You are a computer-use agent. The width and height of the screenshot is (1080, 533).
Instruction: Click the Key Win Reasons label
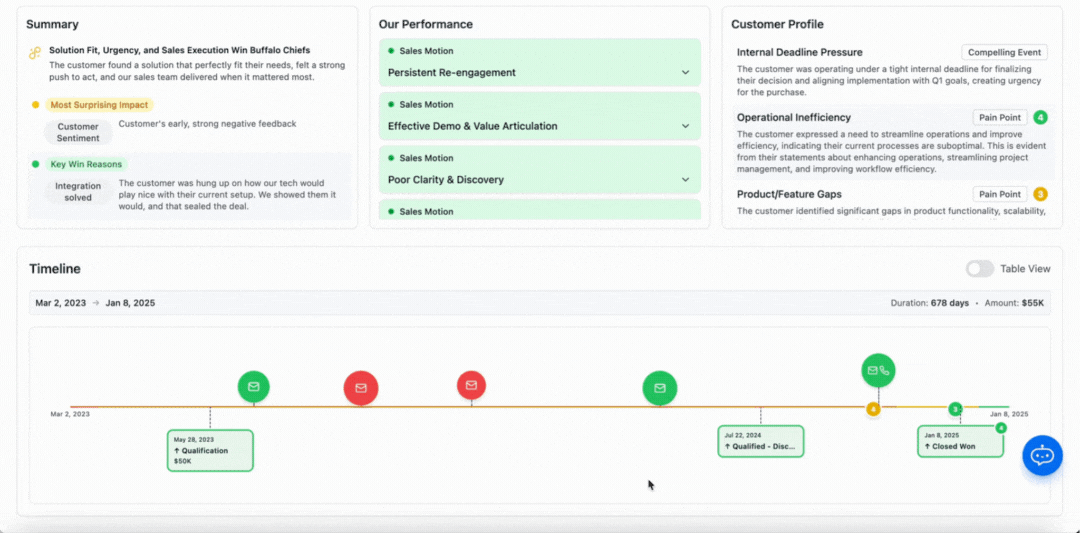86,164
